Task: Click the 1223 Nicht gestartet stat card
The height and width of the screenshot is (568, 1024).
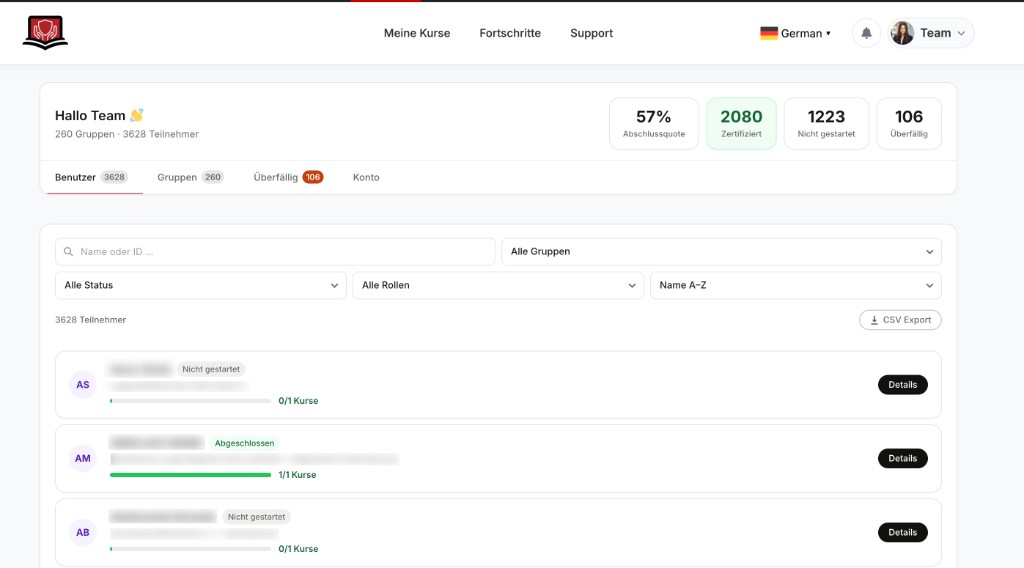Action: point(826,123)
